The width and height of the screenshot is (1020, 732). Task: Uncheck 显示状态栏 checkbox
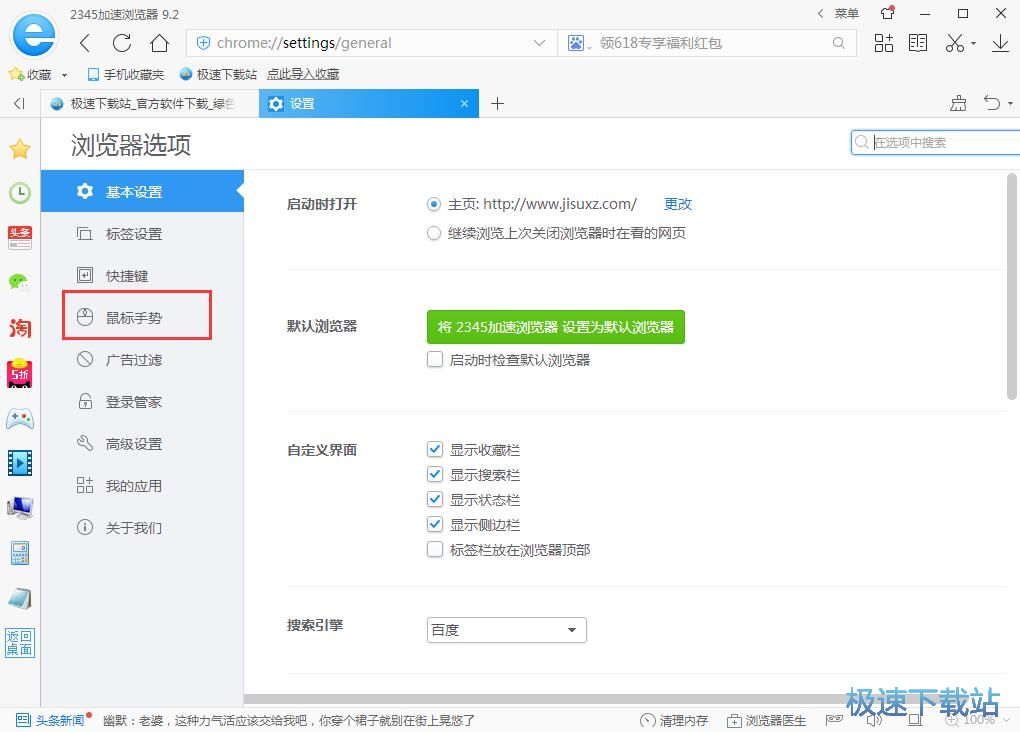pyautogui.click(x=435, y=499)
